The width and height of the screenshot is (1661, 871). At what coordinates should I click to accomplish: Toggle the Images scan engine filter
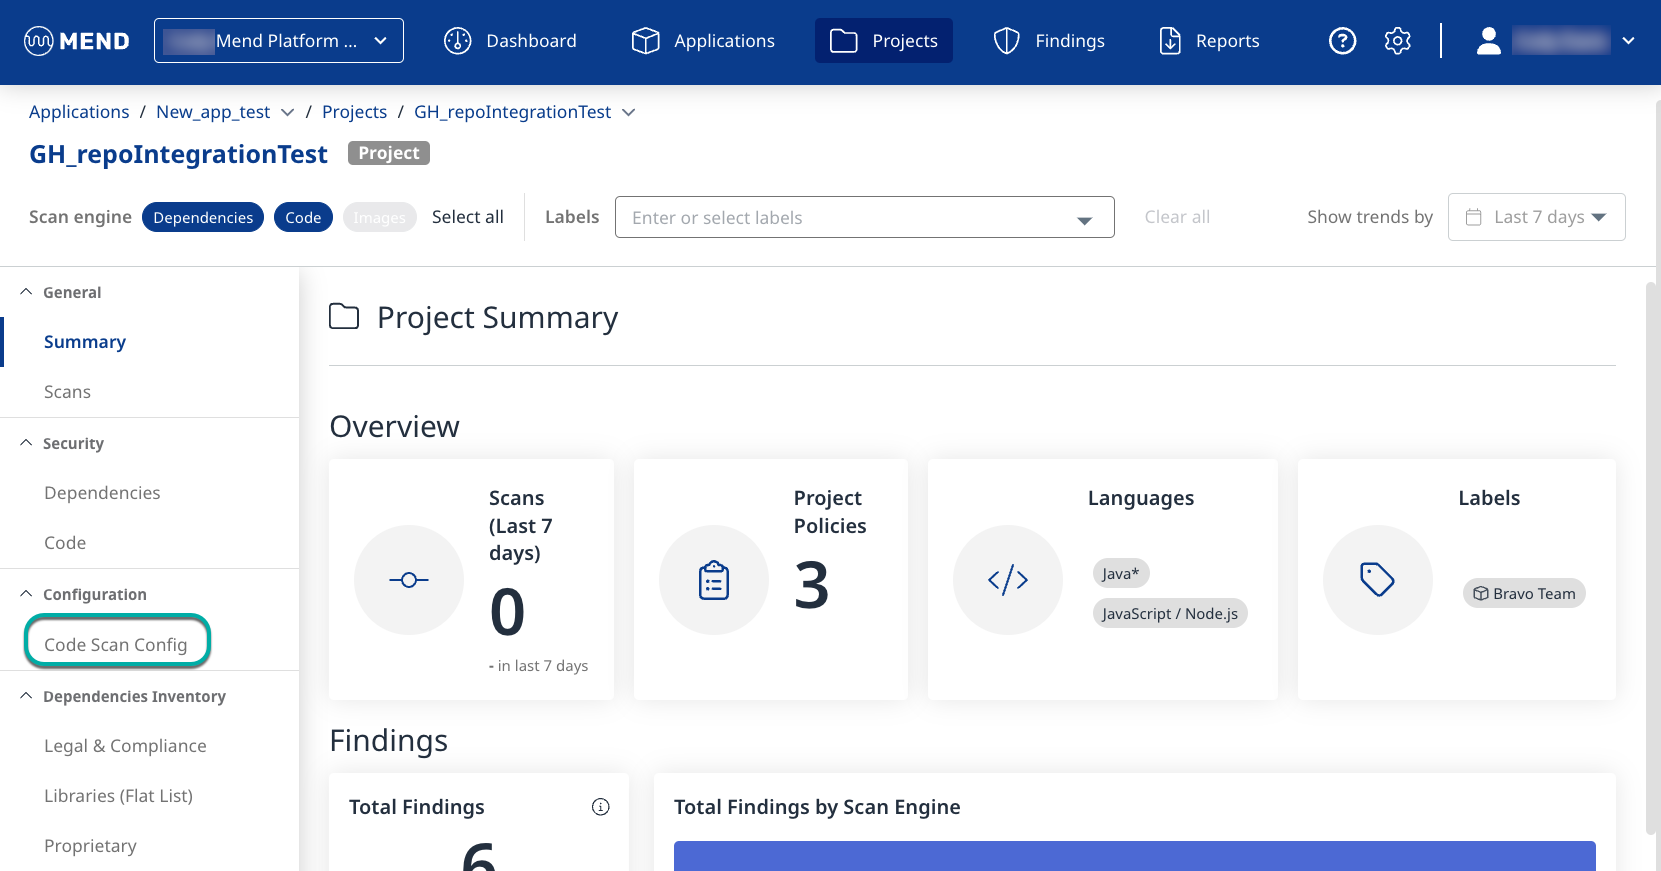click(x=379, y=218)
